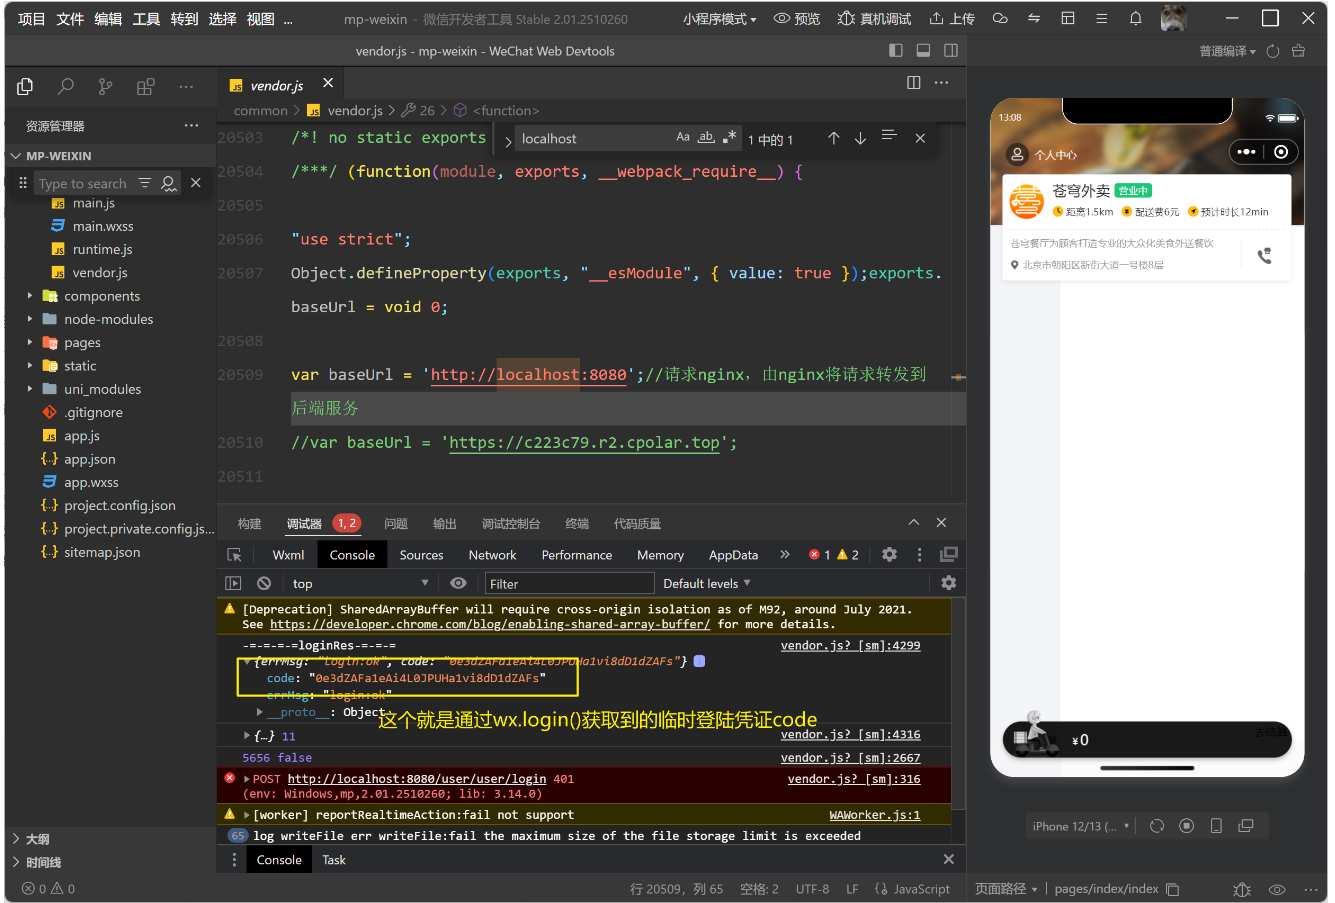Start 真机调试 real device debugging
The image size is (1335, 903).
[x=875, y=19]
